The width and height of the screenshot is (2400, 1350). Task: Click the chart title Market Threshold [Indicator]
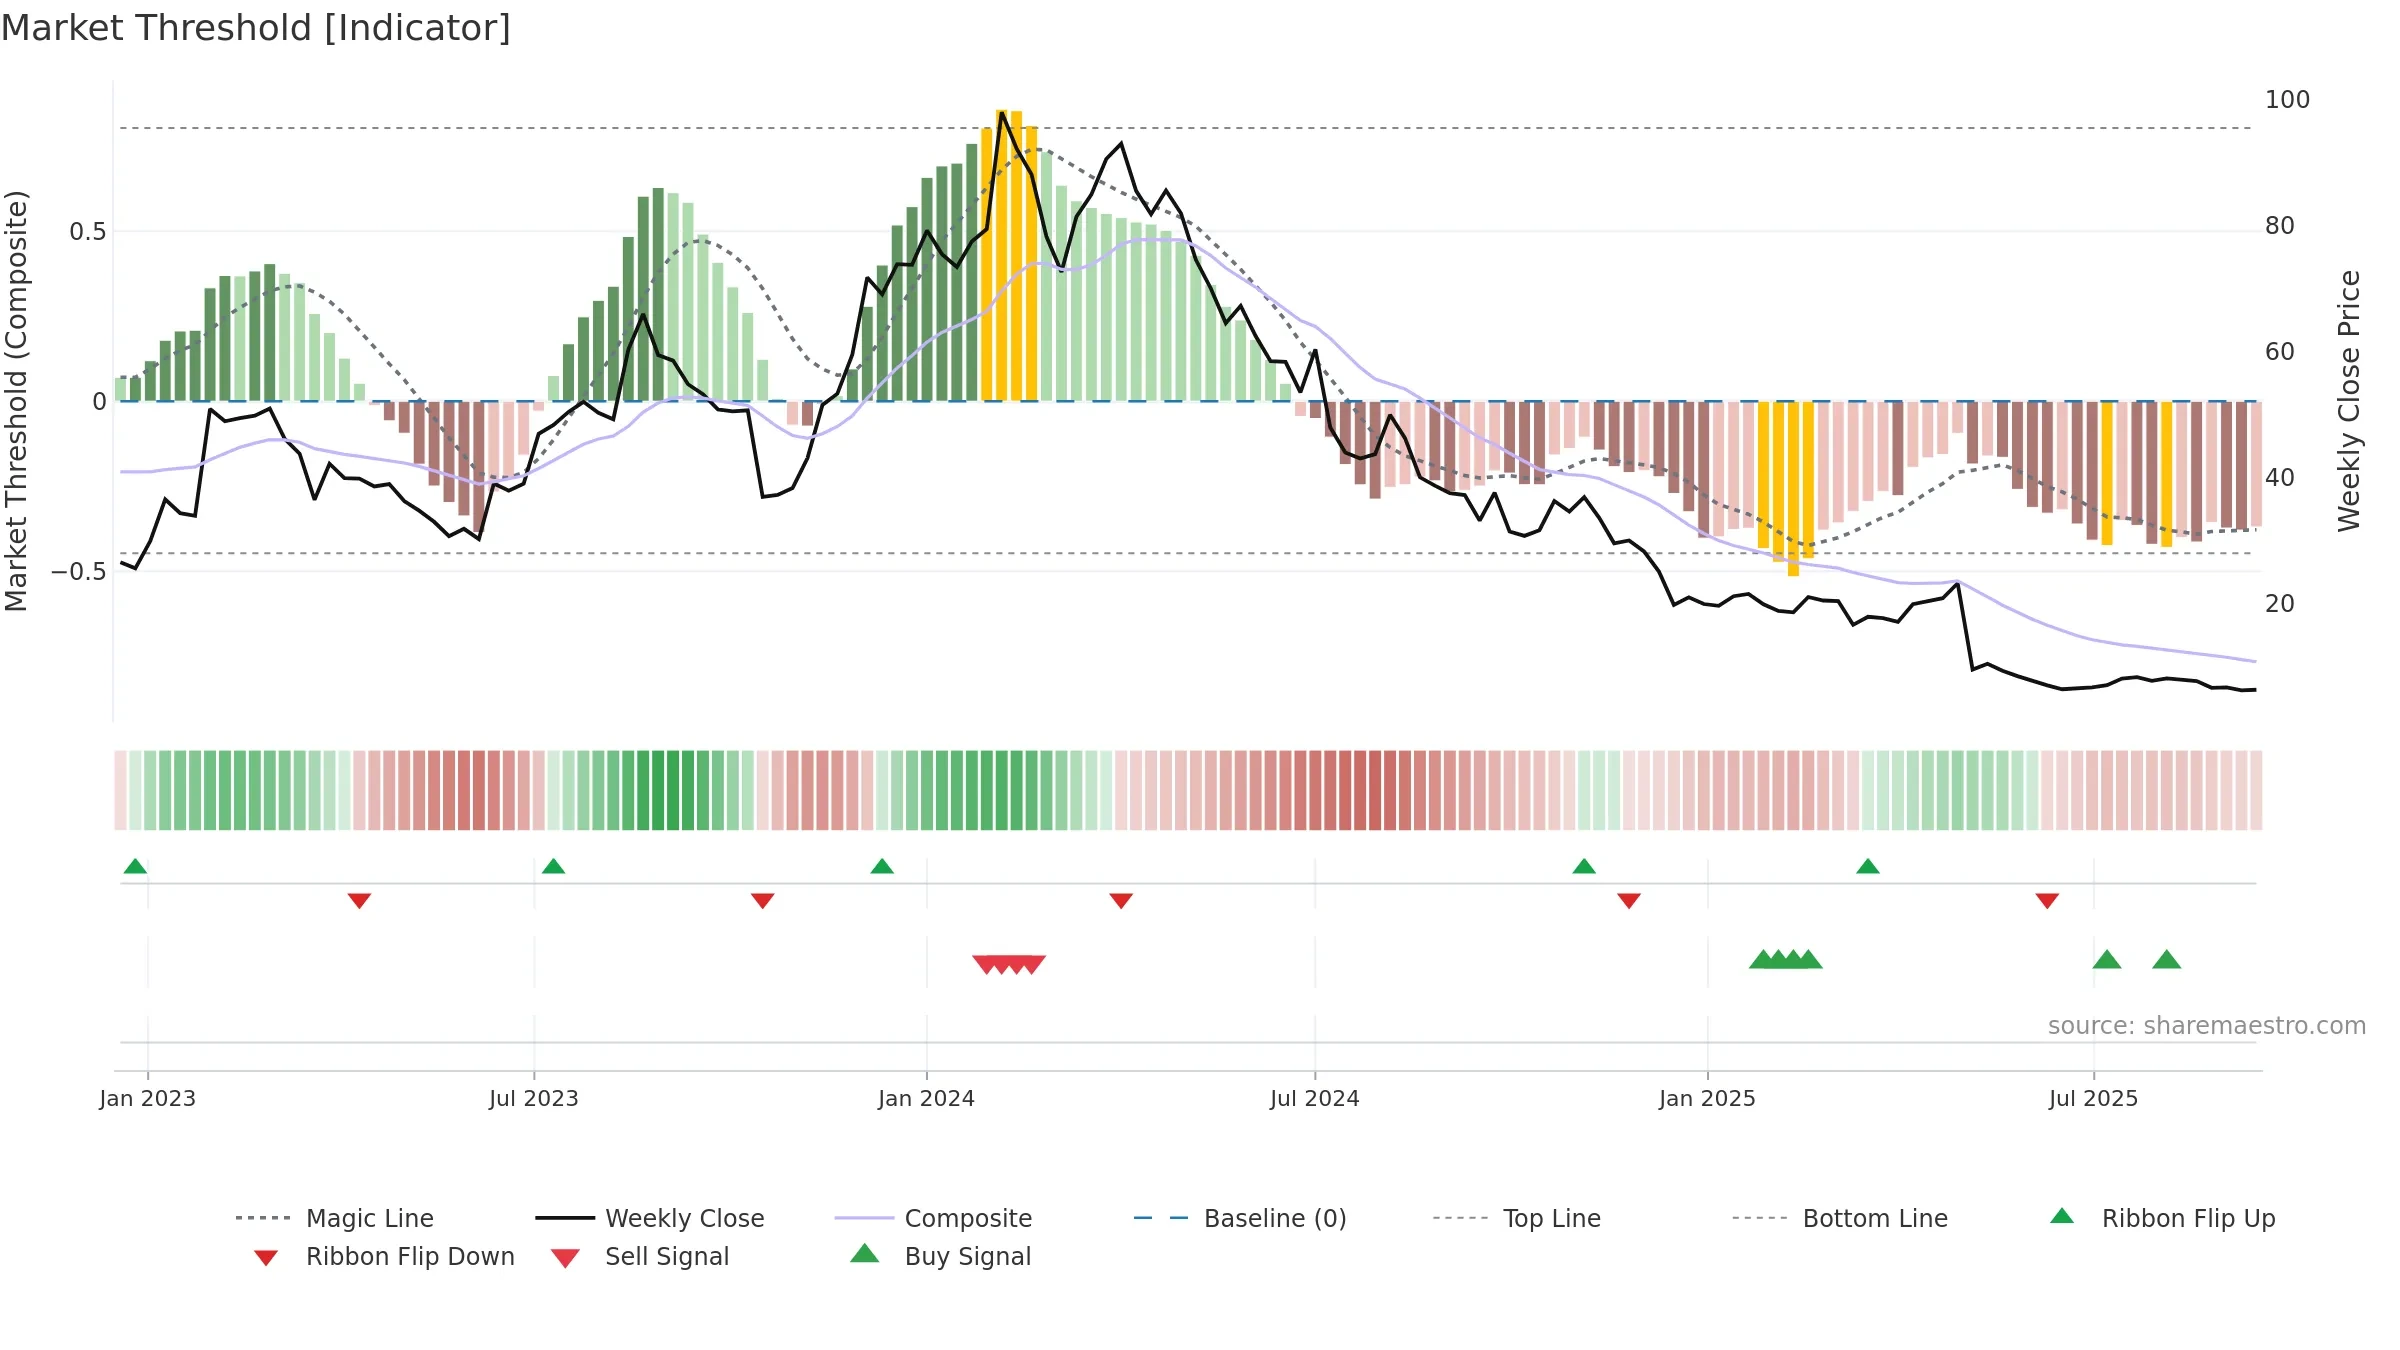tap(256, 28)
